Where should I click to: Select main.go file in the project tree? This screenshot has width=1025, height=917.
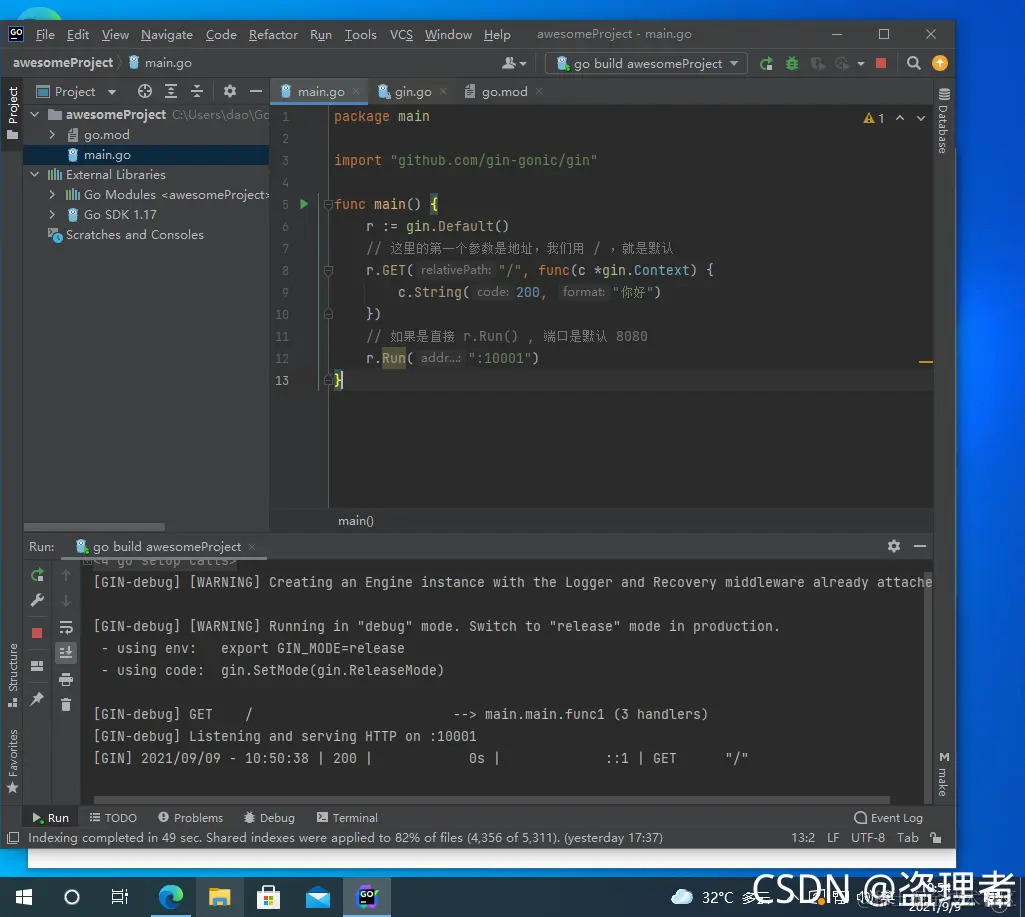point(107,155)
